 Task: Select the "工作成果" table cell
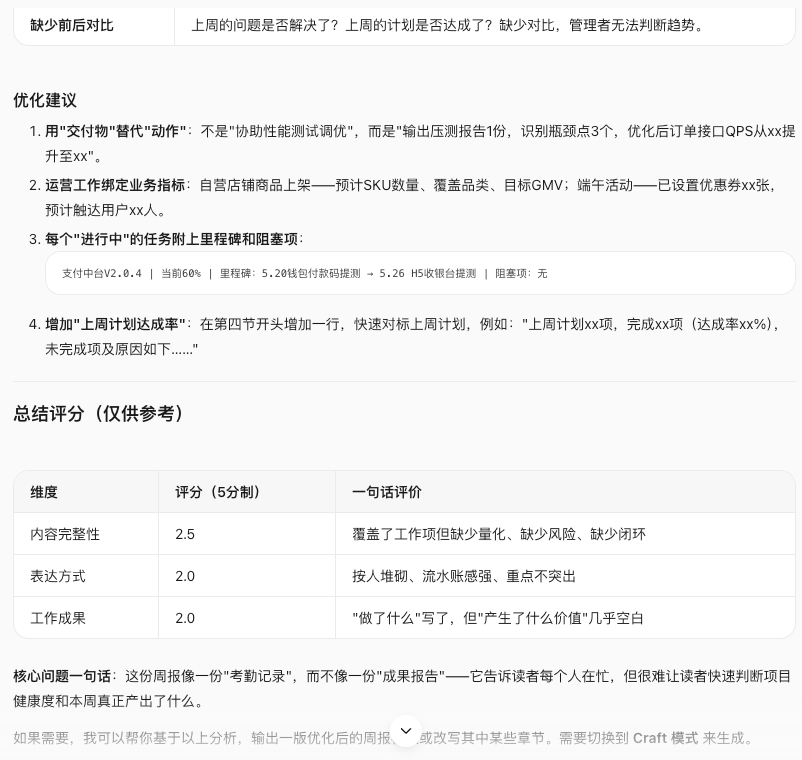pos(86,618)
